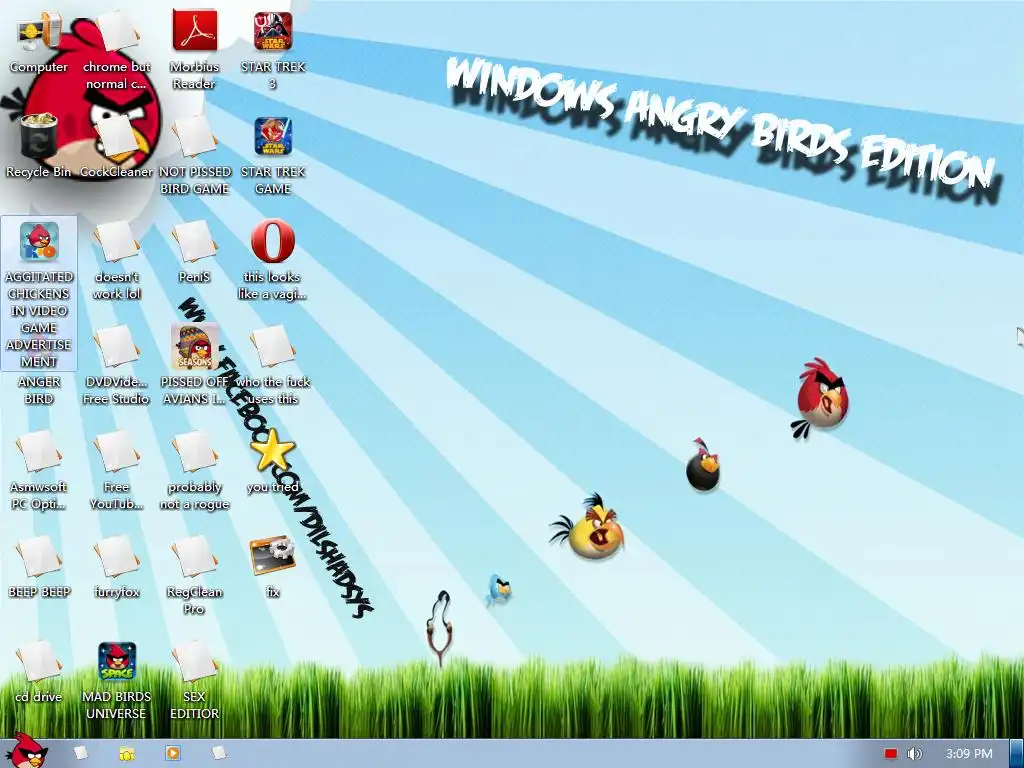Screen dimensions: 1024x768
Task: Click the 'PeniS' icon label text
Action: pyautogui.click(x=195, y=276)
